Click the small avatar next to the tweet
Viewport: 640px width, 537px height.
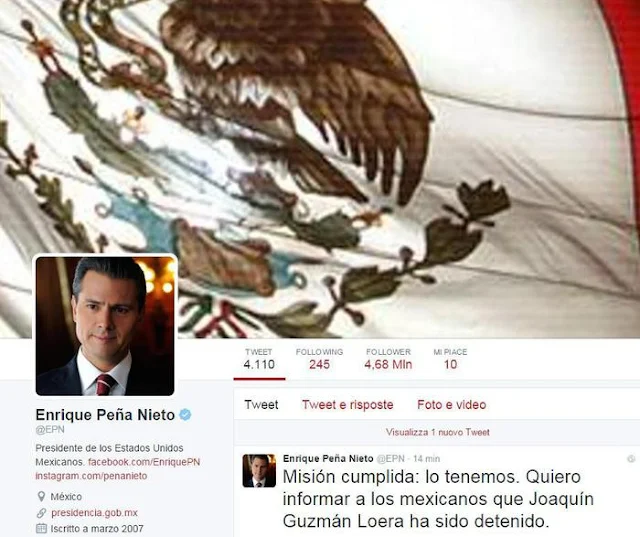coord(259,470)
